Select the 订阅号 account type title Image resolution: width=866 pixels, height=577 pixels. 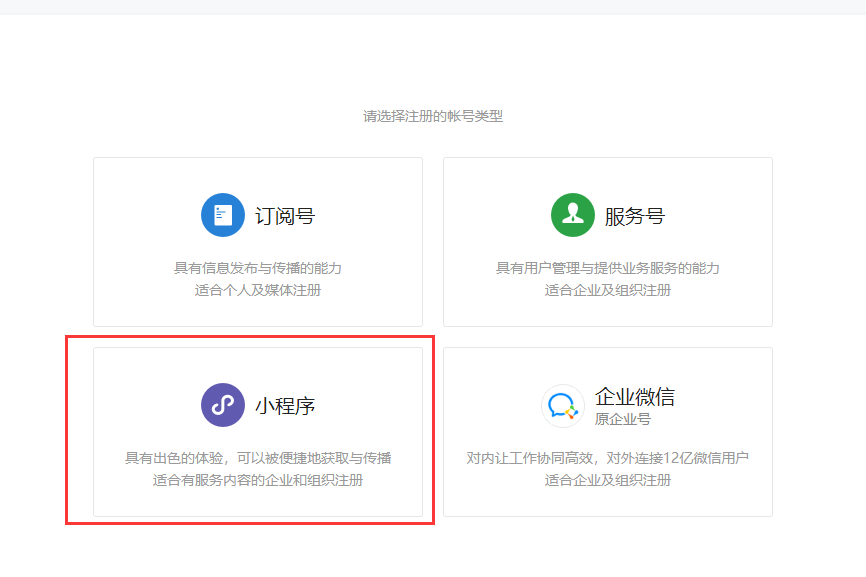click(x=285, y=216)
